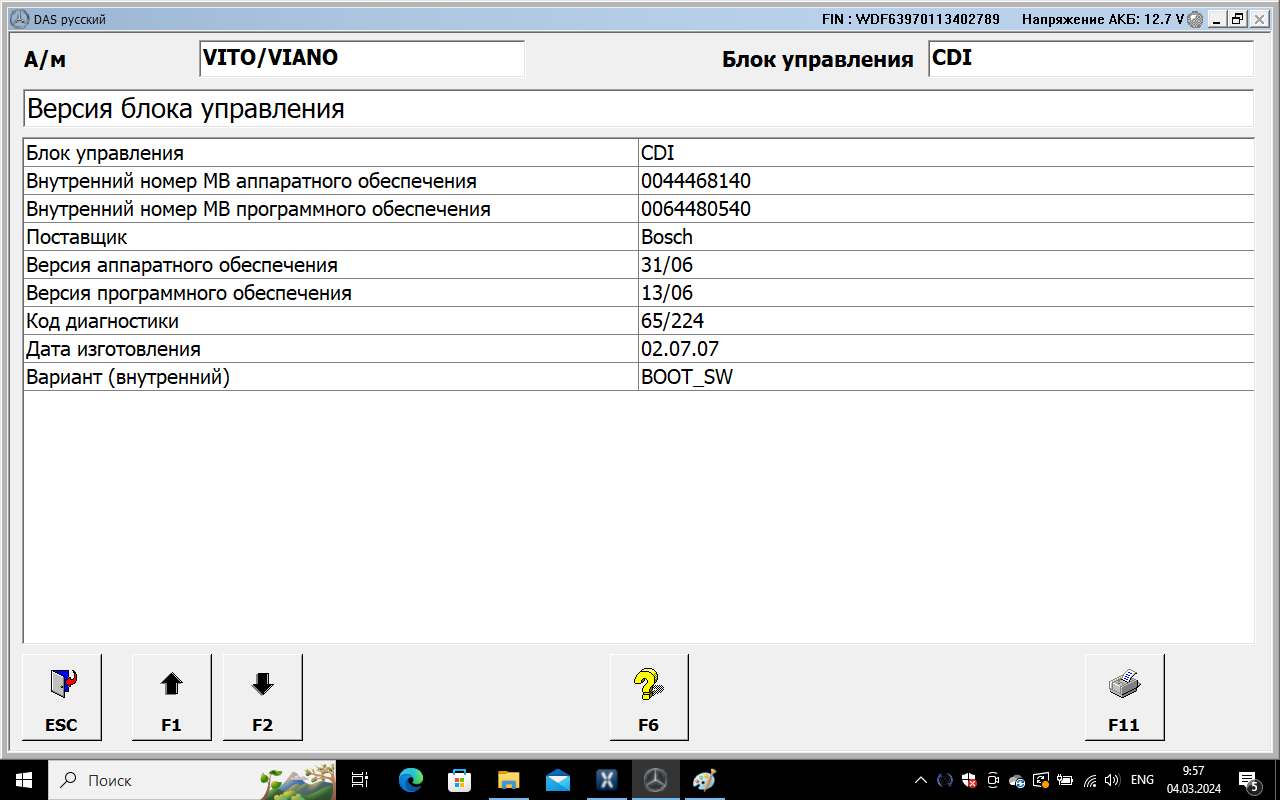The height and width of the screenshot is (800, 1280).
Task: Open the Mail app in taskbar
Action: [x=557, y=780]
